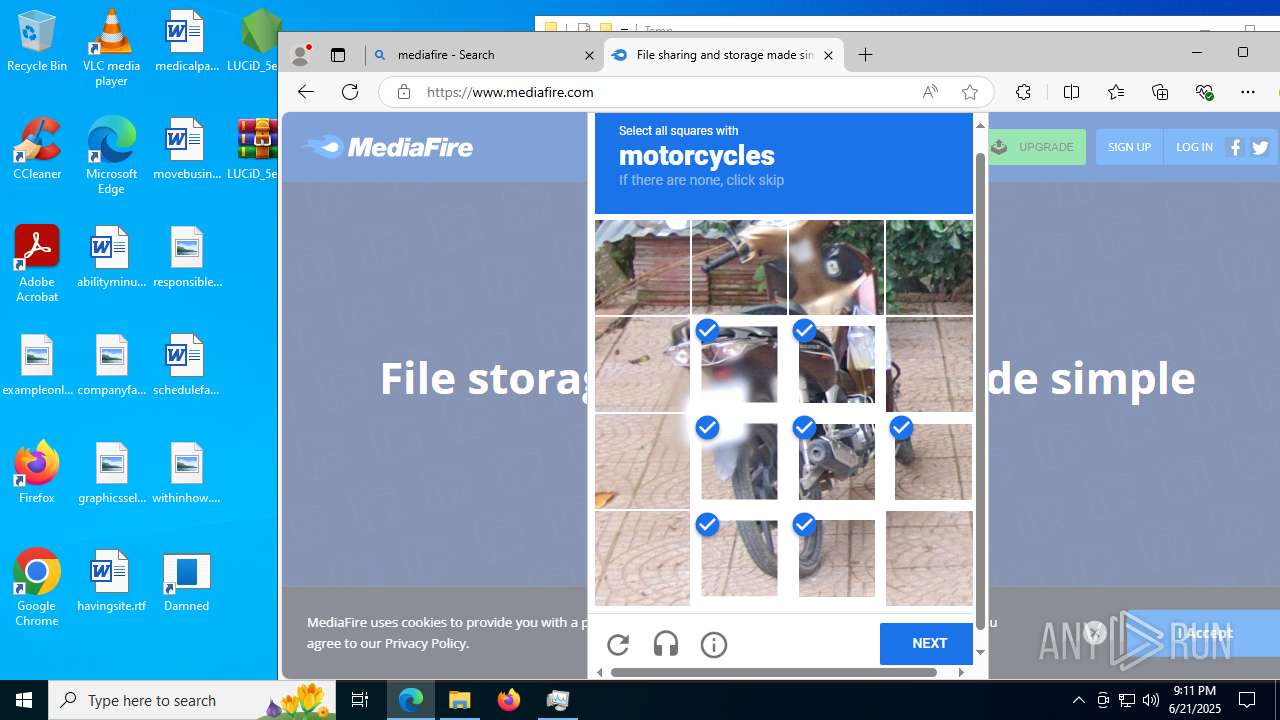Deselect the checked tile in row two, third column
1280x720 pixels.
tap(836, 364)
